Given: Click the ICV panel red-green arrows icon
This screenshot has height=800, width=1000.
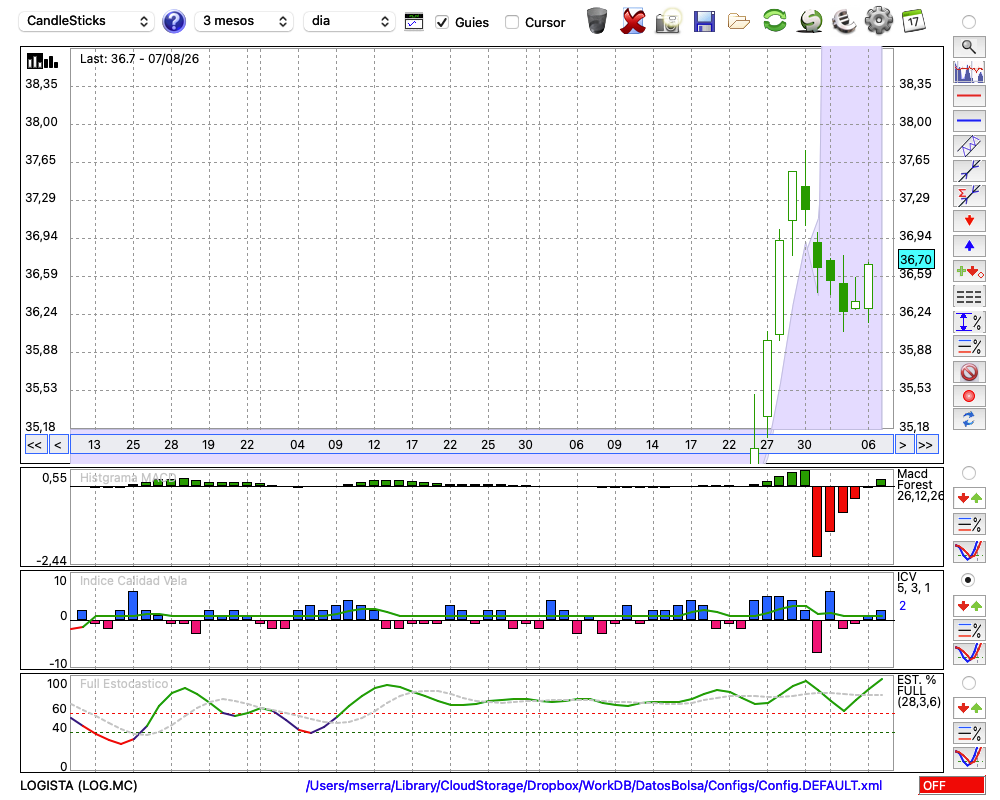Looking at the screenshot, I should [x=969, y=605].
